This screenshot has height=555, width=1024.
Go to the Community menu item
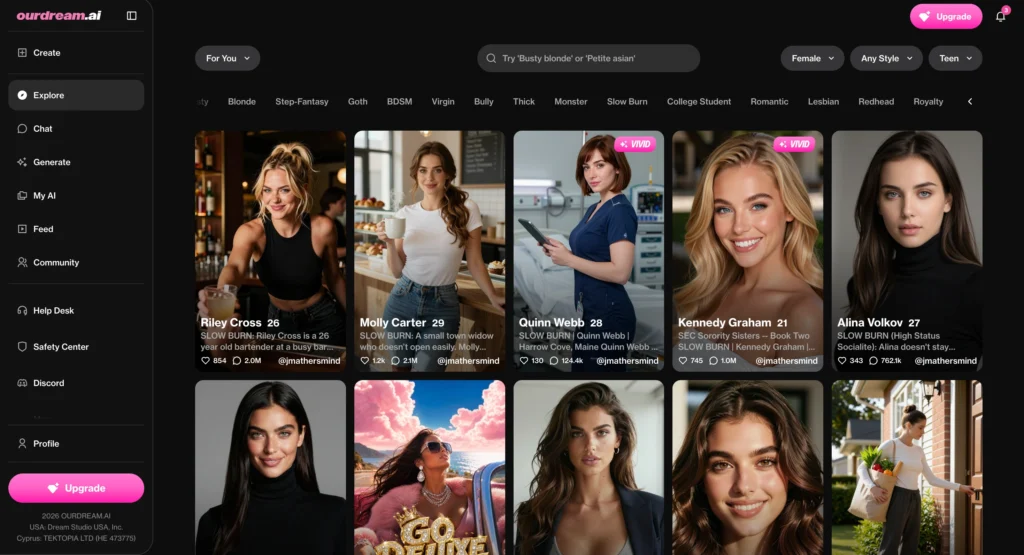tap(76, 262)
